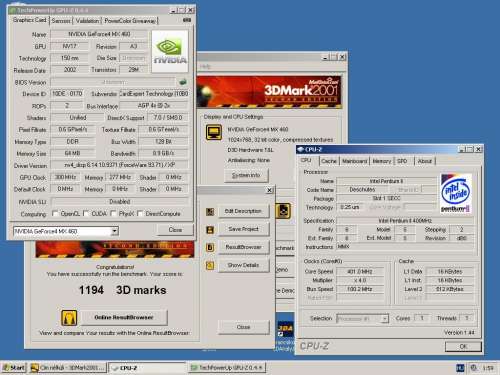Image resolution: width=500 pixels, height=375 pixels.
Task: Click the Edit Description icon
Action: (x=210, y=212)
